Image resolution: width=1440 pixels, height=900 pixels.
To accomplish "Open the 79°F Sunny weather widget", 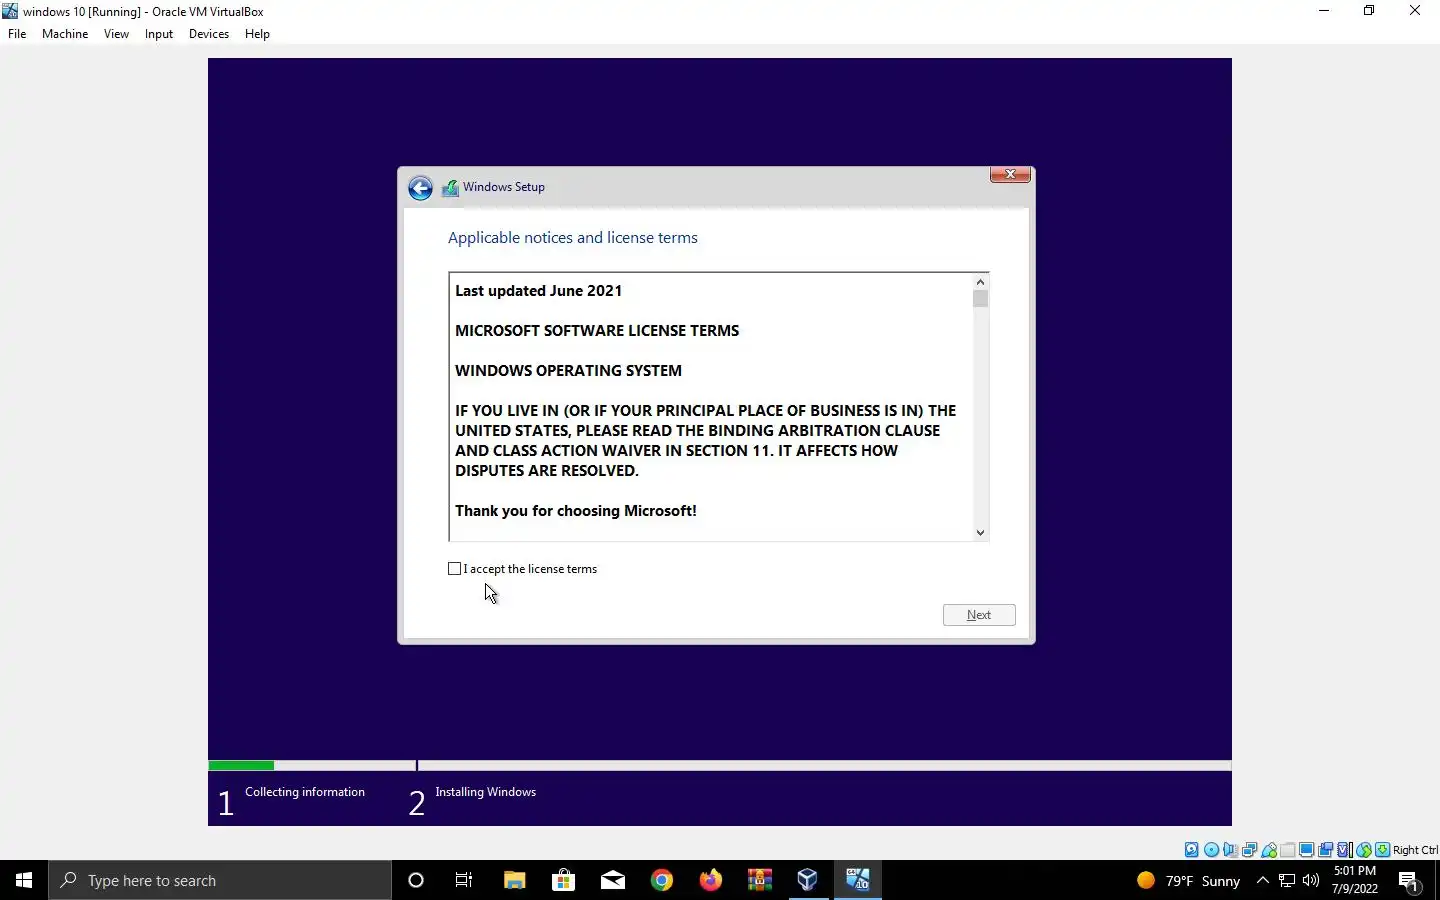I will pyautogui.click(x=1189, y=880).
